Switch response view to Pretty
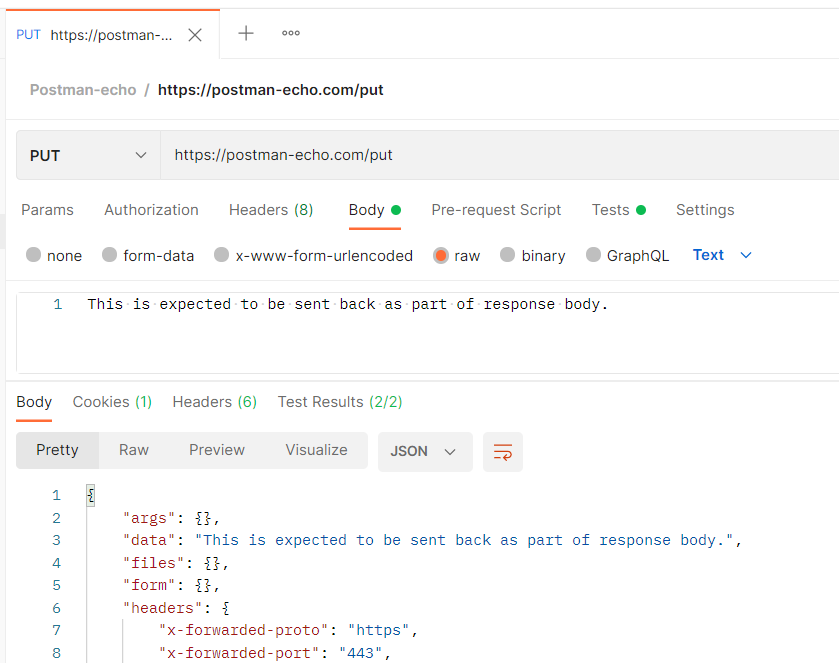Screen dimensions: 839x663 click(x=57, y=450)
